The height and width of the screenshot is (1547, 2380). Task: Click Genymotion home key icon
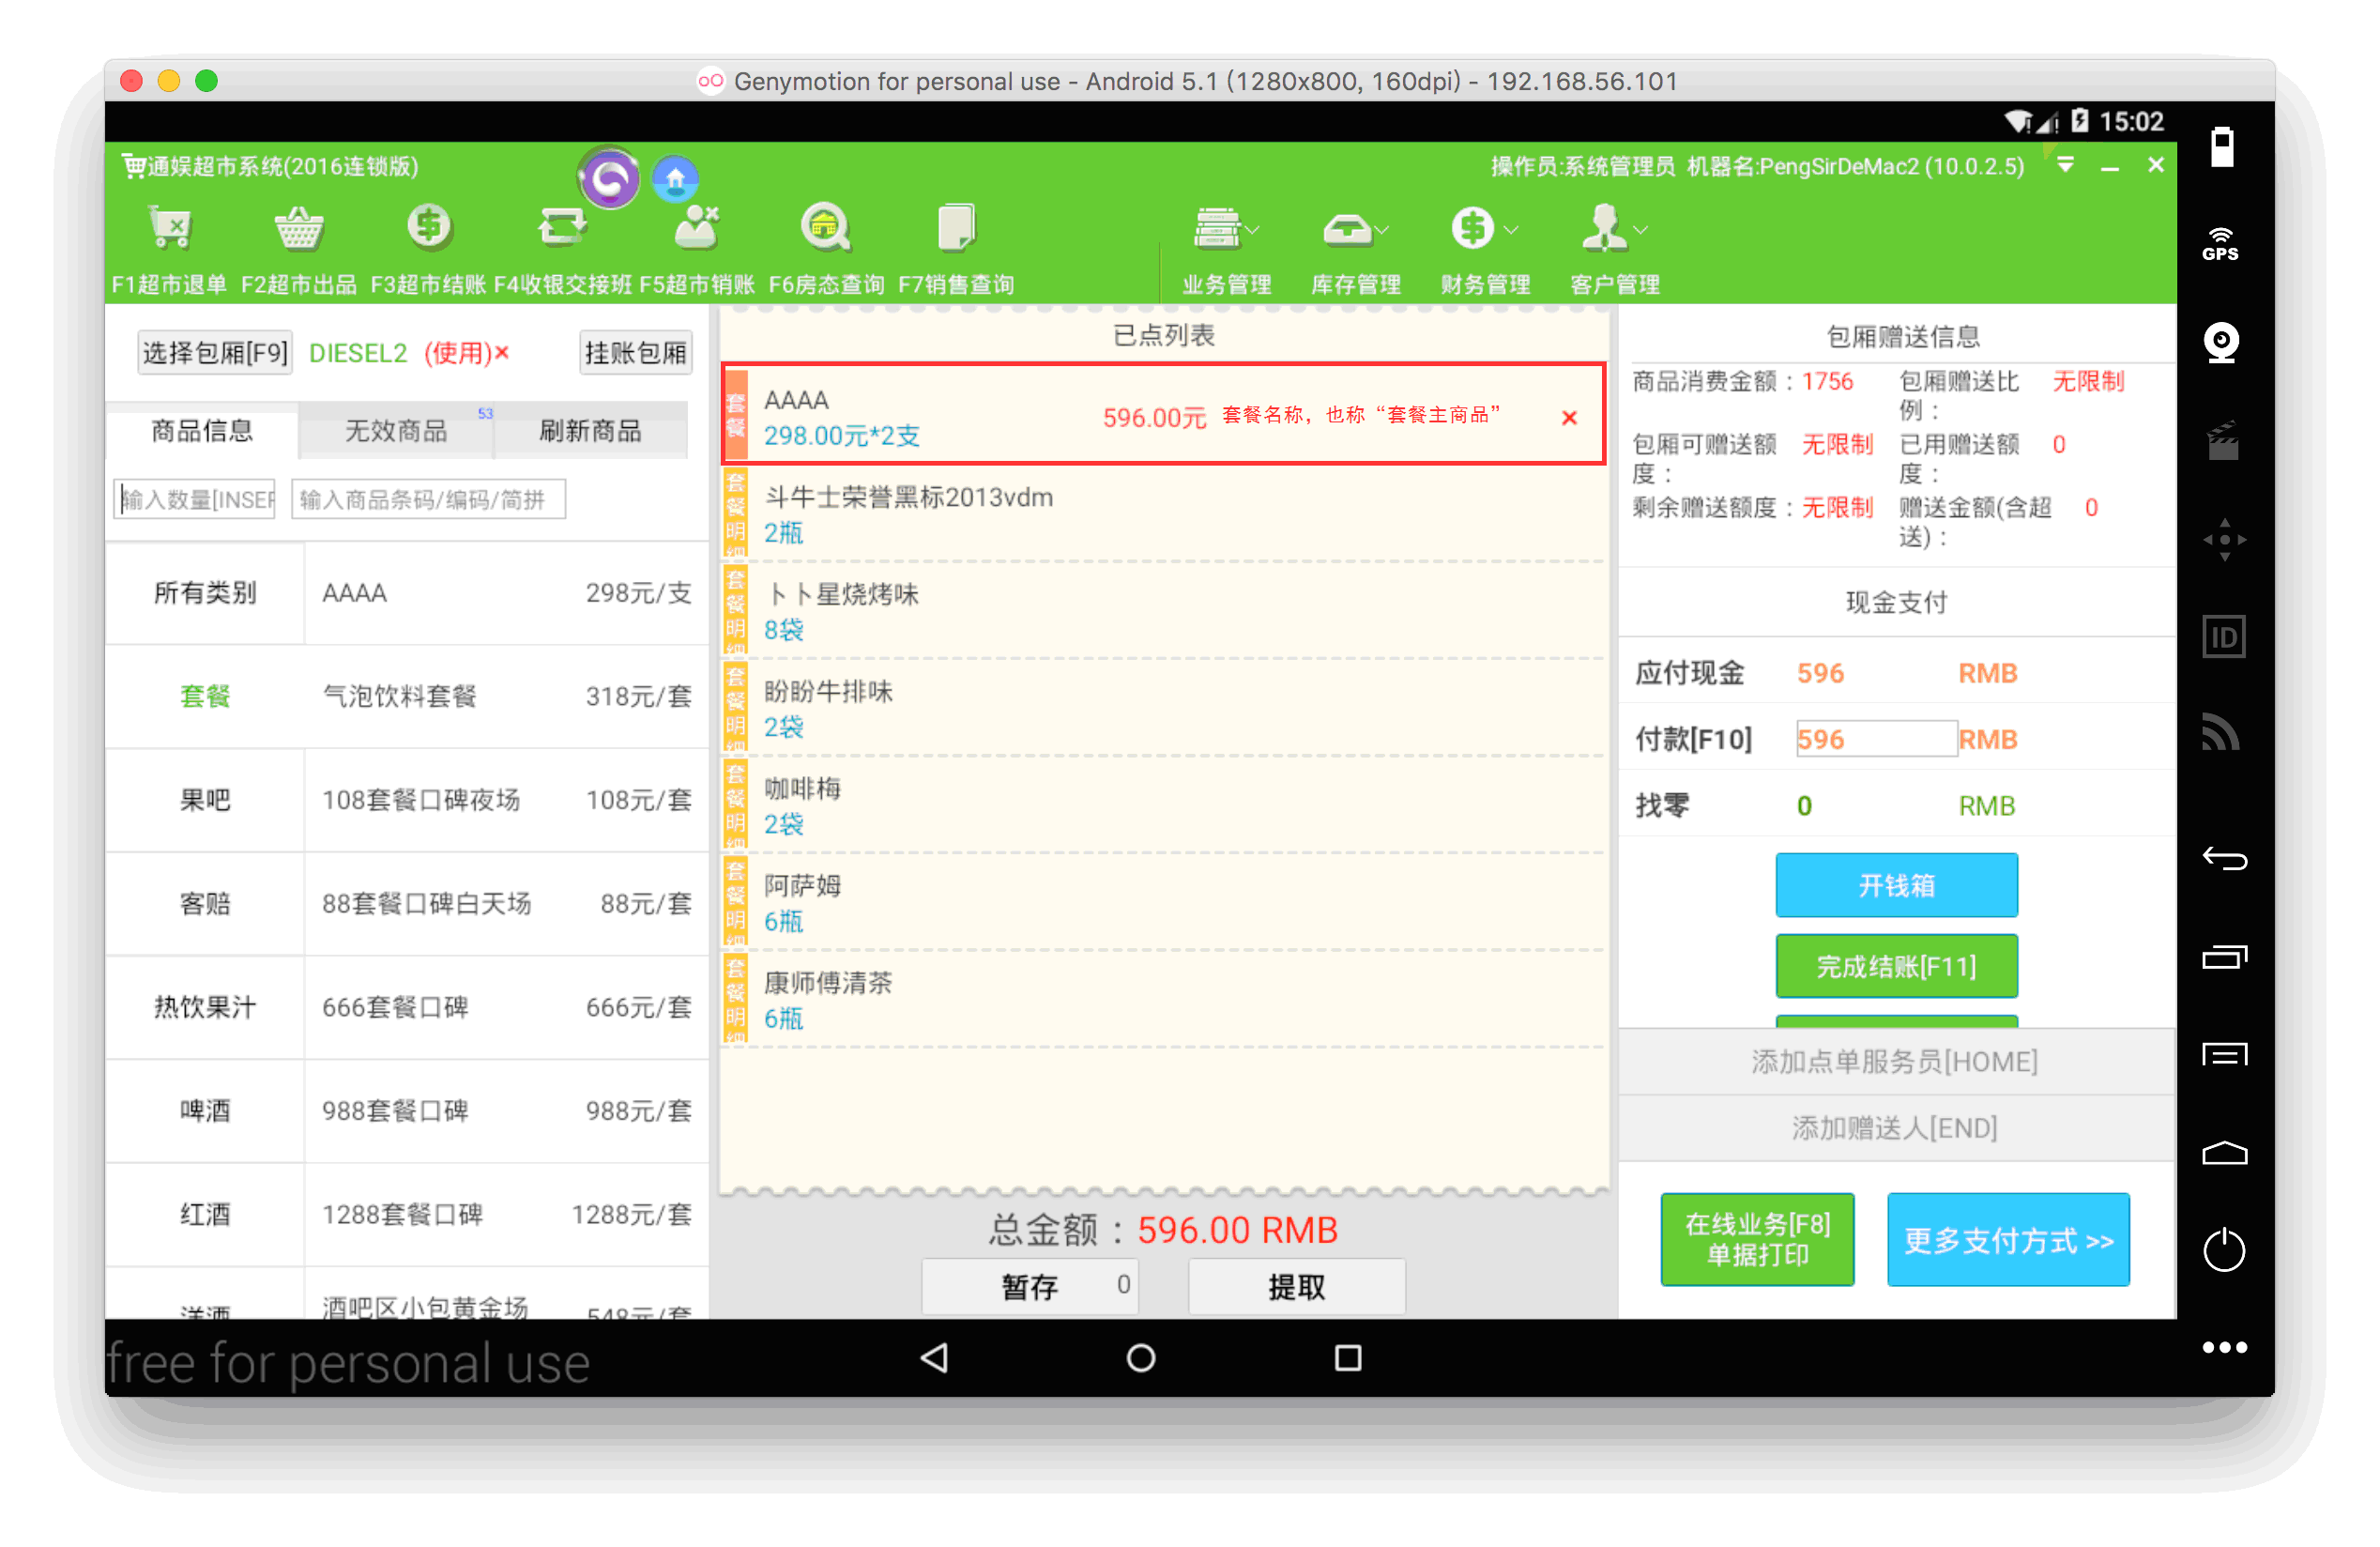click(x=2224, y=1152)
